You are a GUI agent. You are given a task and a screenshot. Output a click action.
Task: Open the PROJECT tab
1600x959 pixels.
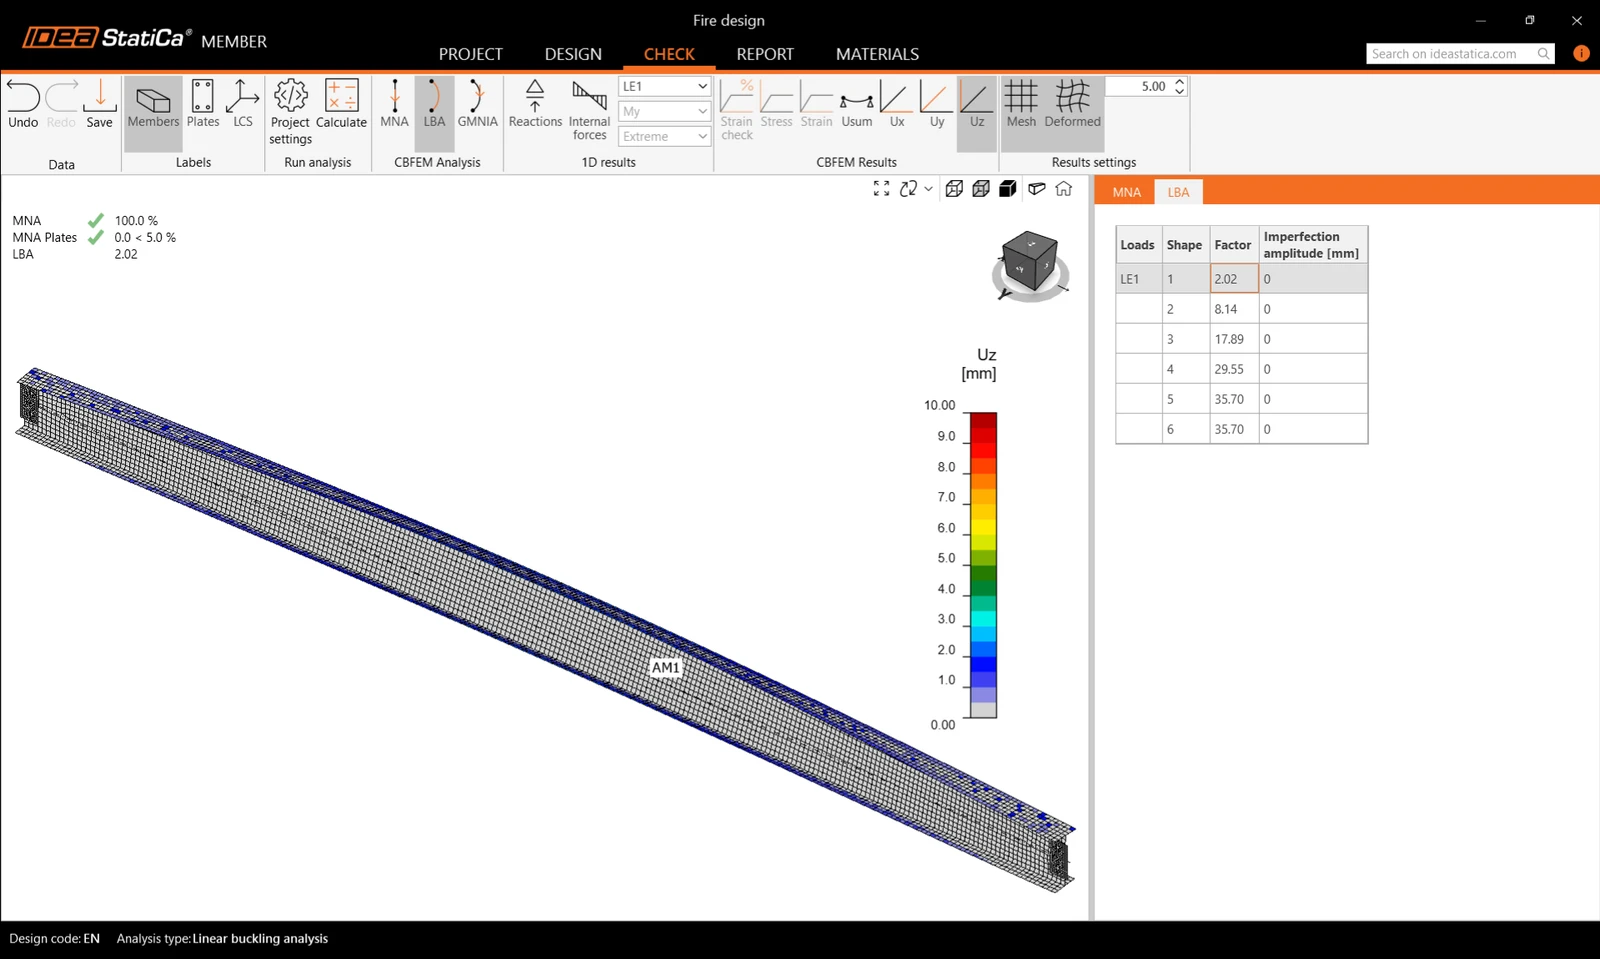point(470,54)
